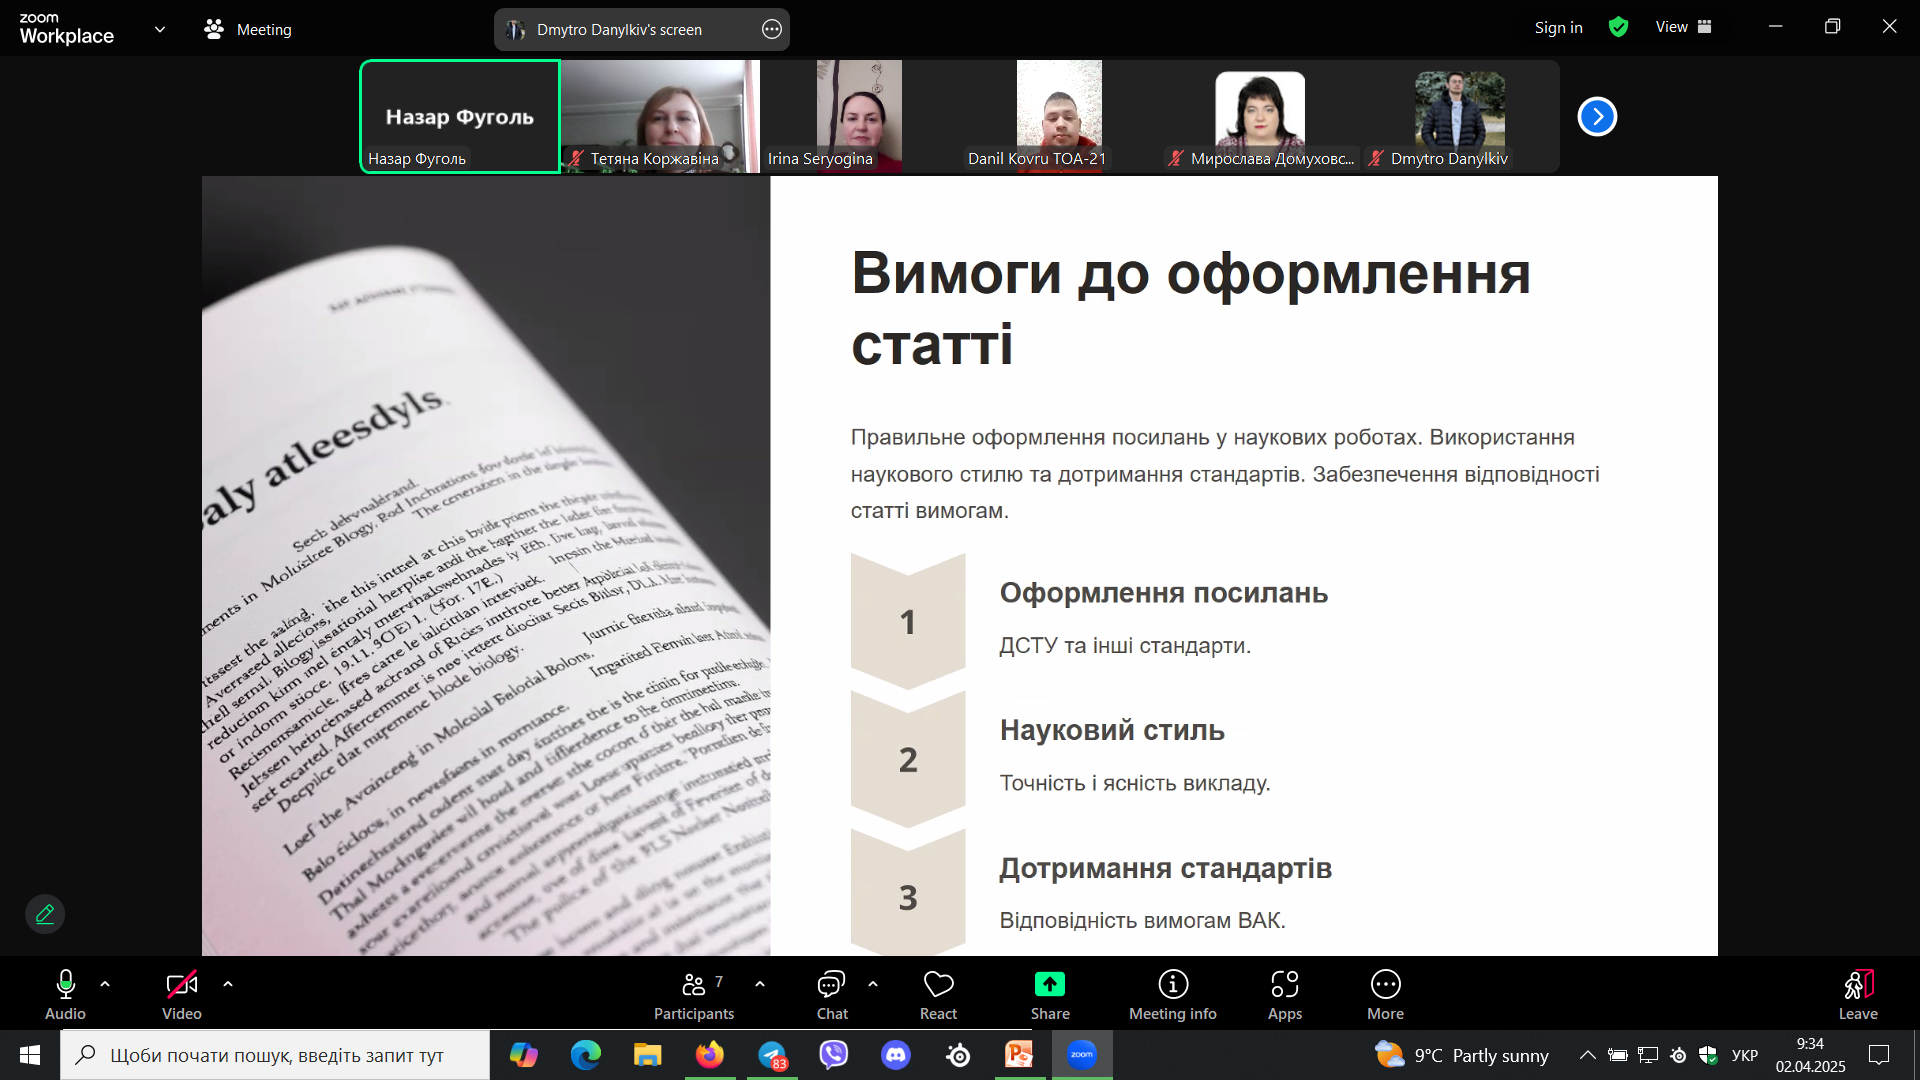
Task: Open Meeting info
Action: click(1172, 985)
